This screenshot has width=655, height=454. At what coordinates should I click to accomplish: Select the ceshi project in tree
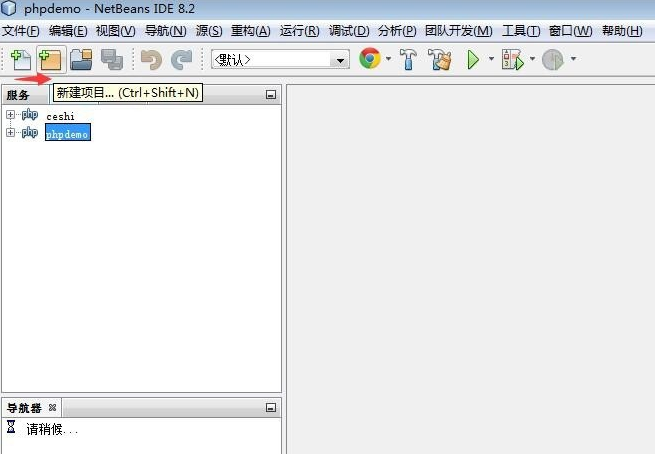61,116
